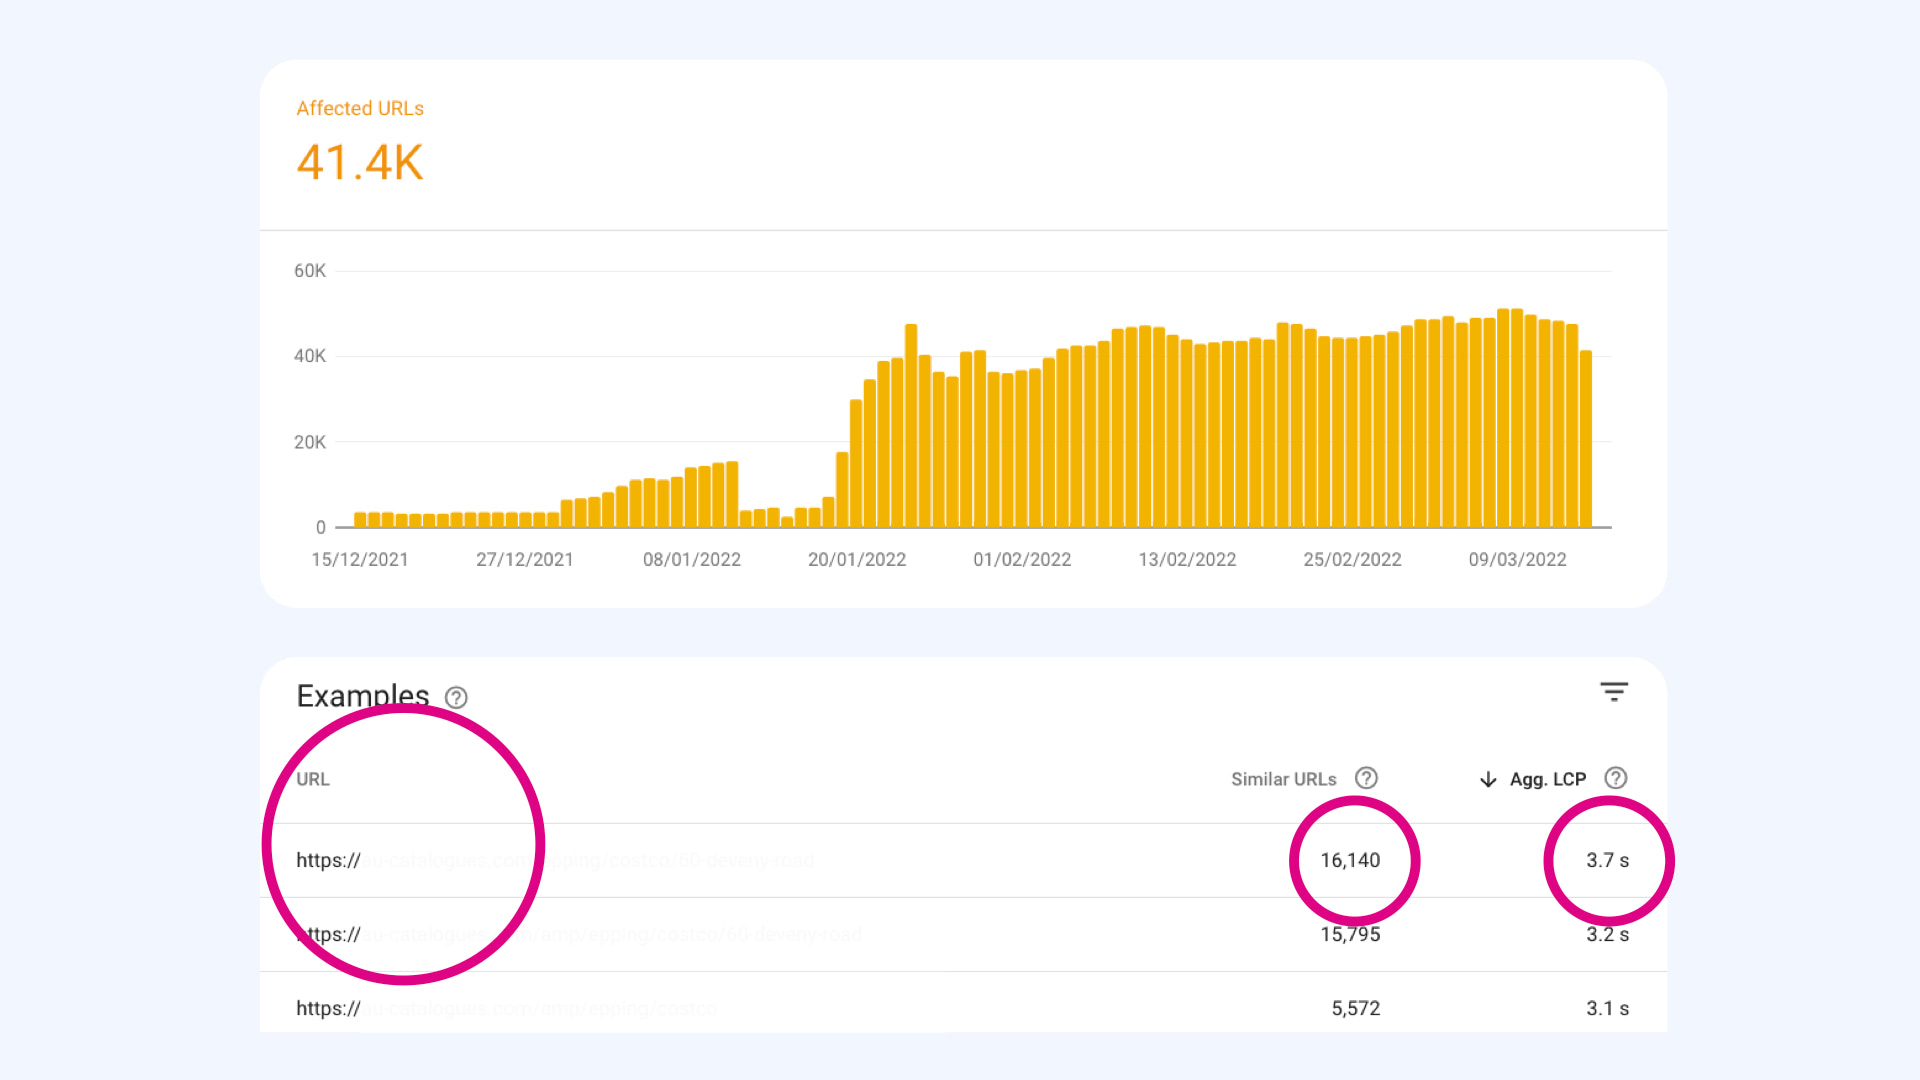
Task: Click the first bar at 15/12/2021
Action: click(360, 518)
